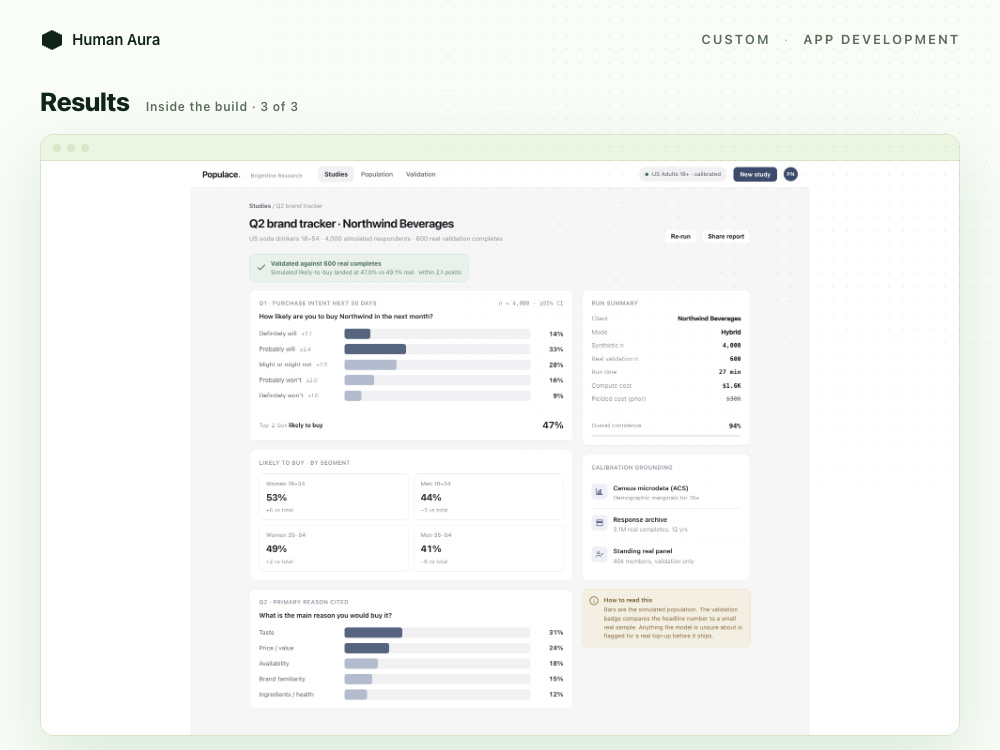The height and width of the screenshot is (750, 1000).
Task: Click 'Validated against 600 real completes' text
Action: tap(326, 263)
